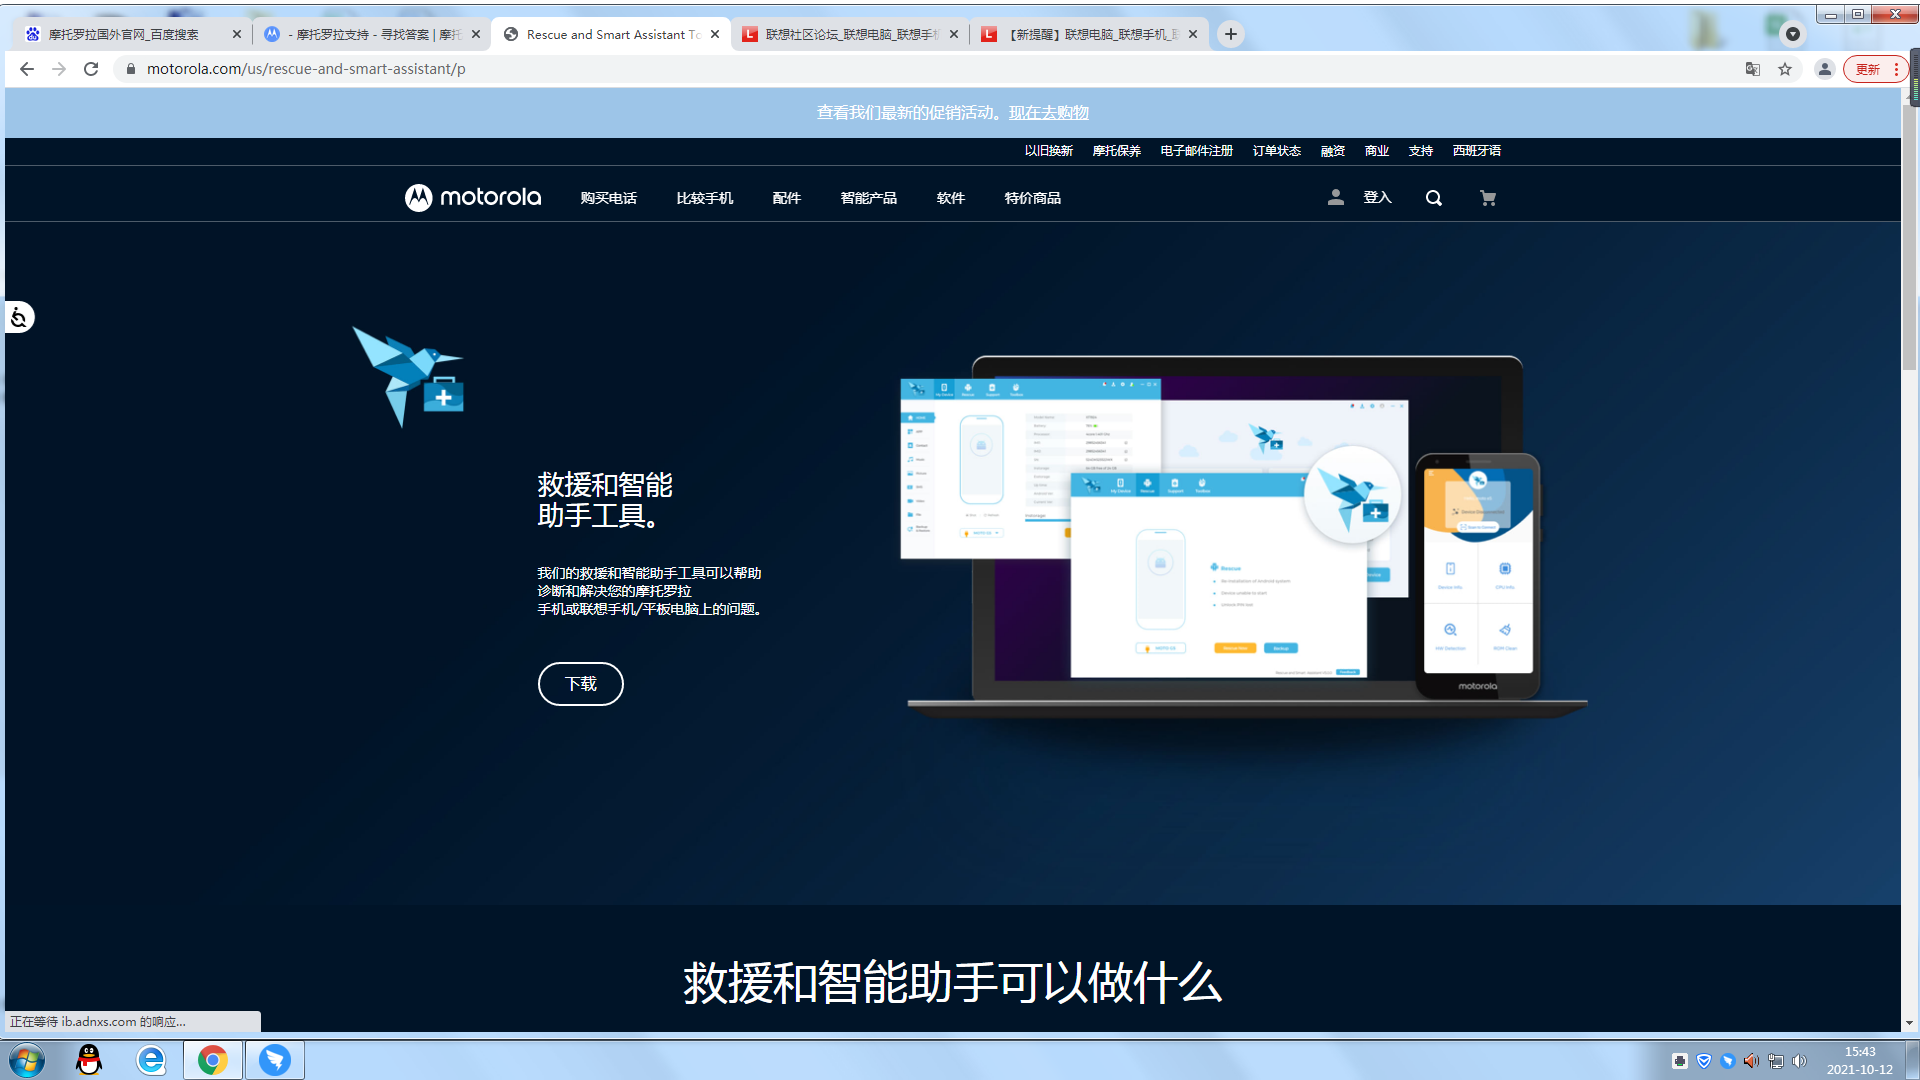Open a new tab with the plus button
This screenshot has width=1920, height=1080.
click(x=1231, y=34)
